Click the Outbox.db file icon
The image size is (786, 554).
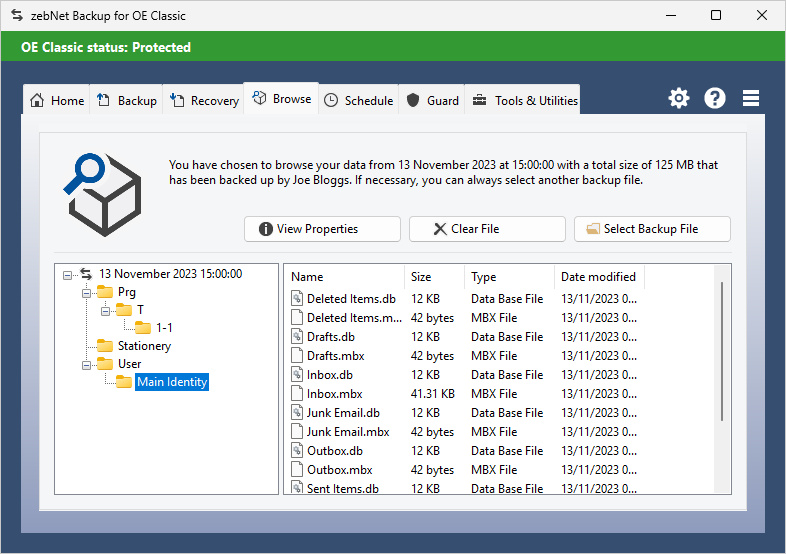[297, 451]
